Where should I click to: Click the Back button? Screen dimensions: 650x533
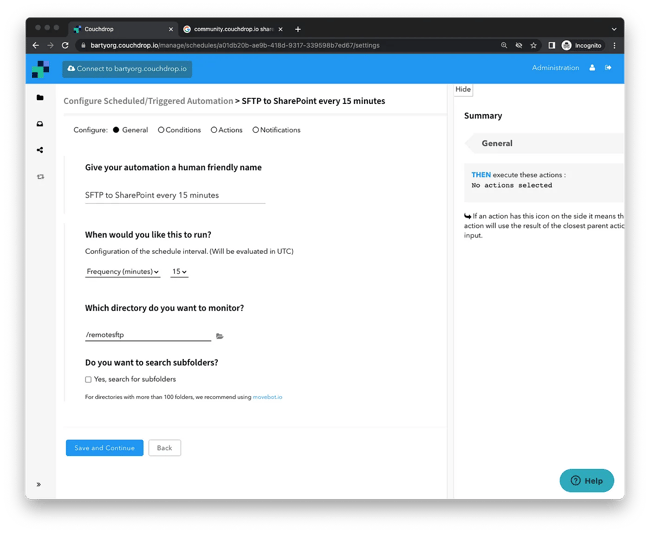[x=165, y=448]
